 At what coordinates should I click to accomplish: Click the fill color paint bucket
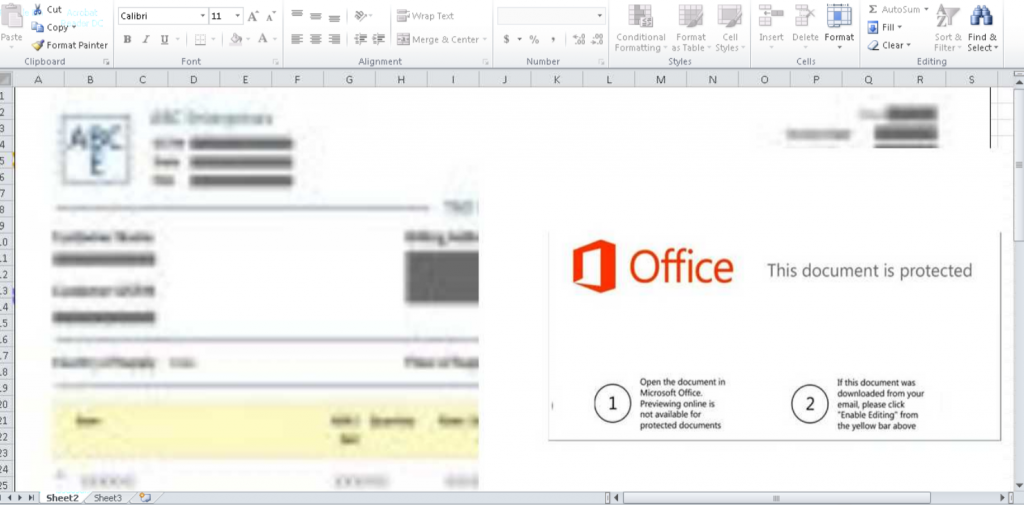[236, 39]
